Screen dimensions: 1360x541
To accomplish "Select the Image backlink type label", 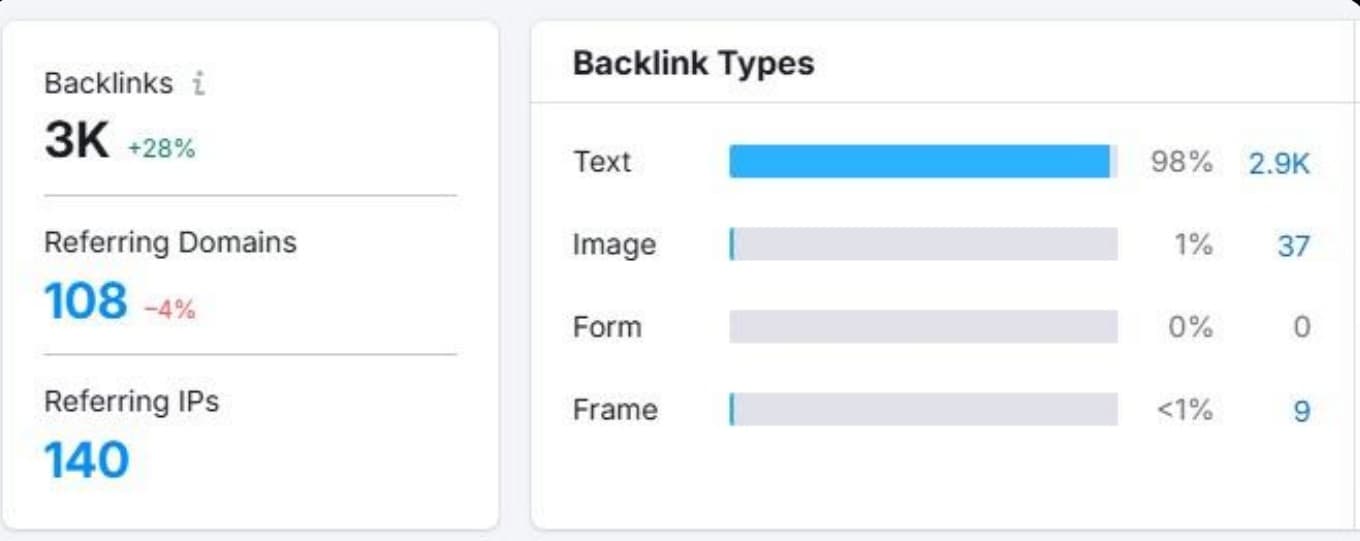I will pos(614,245).
